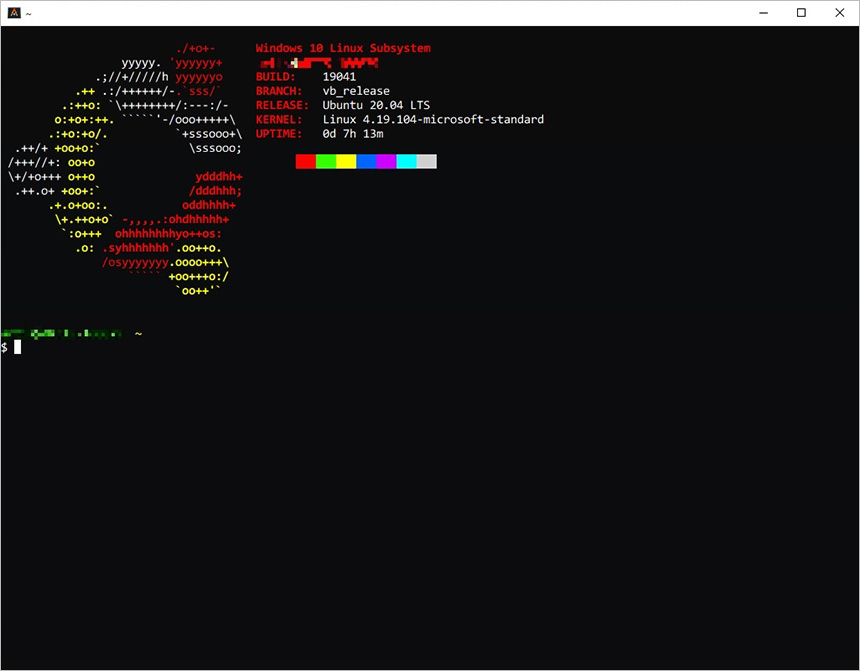This screenshot has height=671, width=860.
Task: Maximize the terminal window
Action: tap(801, 13)
